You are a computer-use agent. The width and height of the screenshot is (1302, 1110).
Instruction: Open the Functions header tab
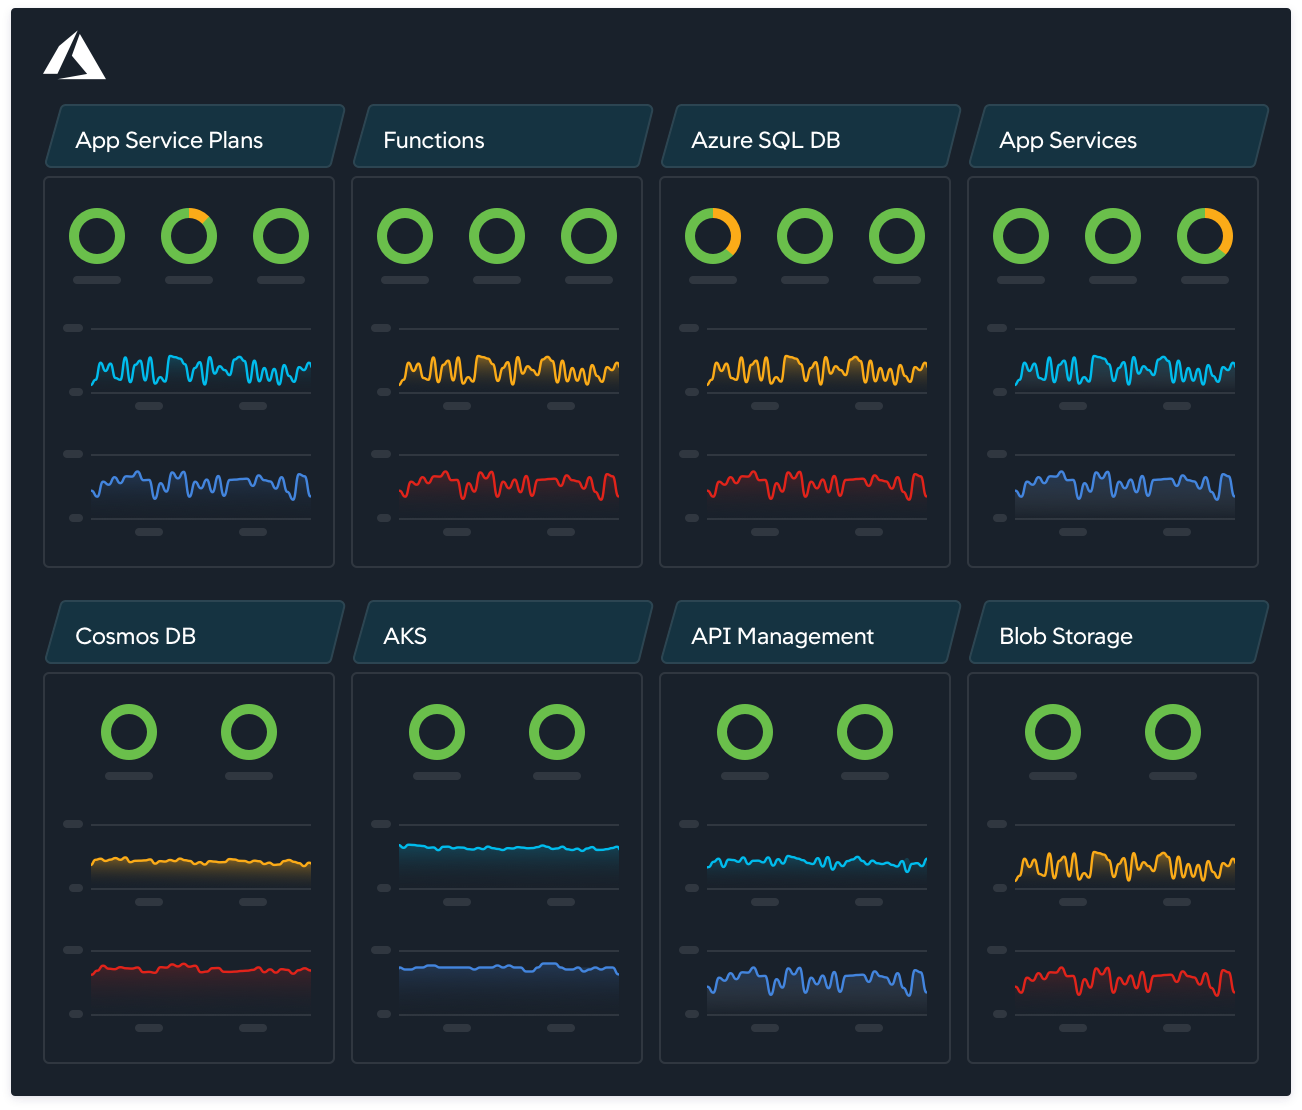pos(503,136)
